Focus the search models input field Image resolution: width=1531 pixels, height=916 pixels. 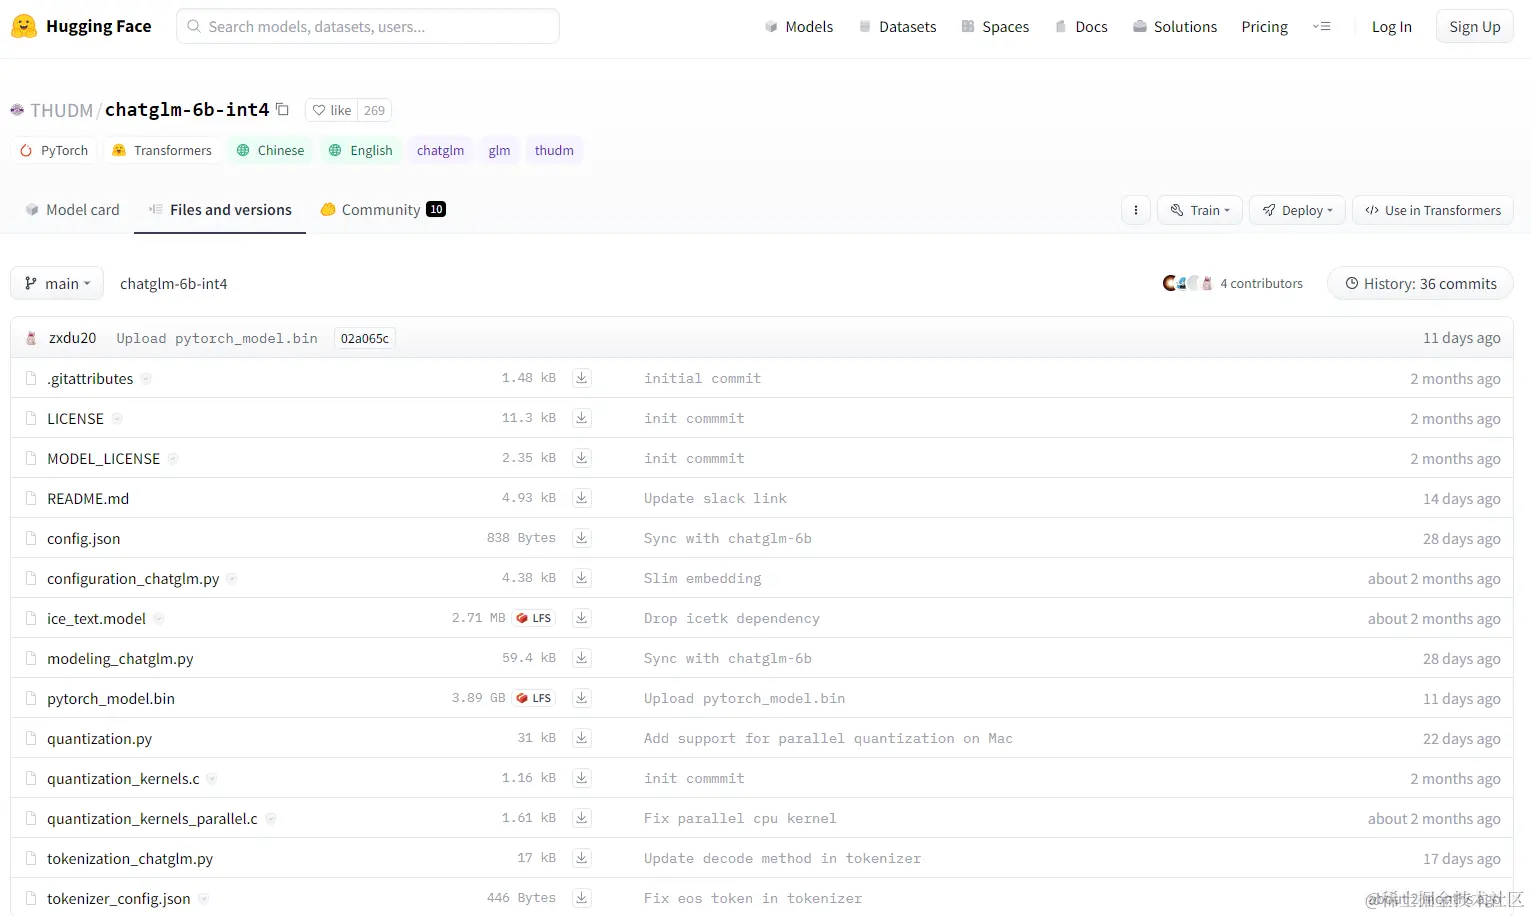pos(368,26)
